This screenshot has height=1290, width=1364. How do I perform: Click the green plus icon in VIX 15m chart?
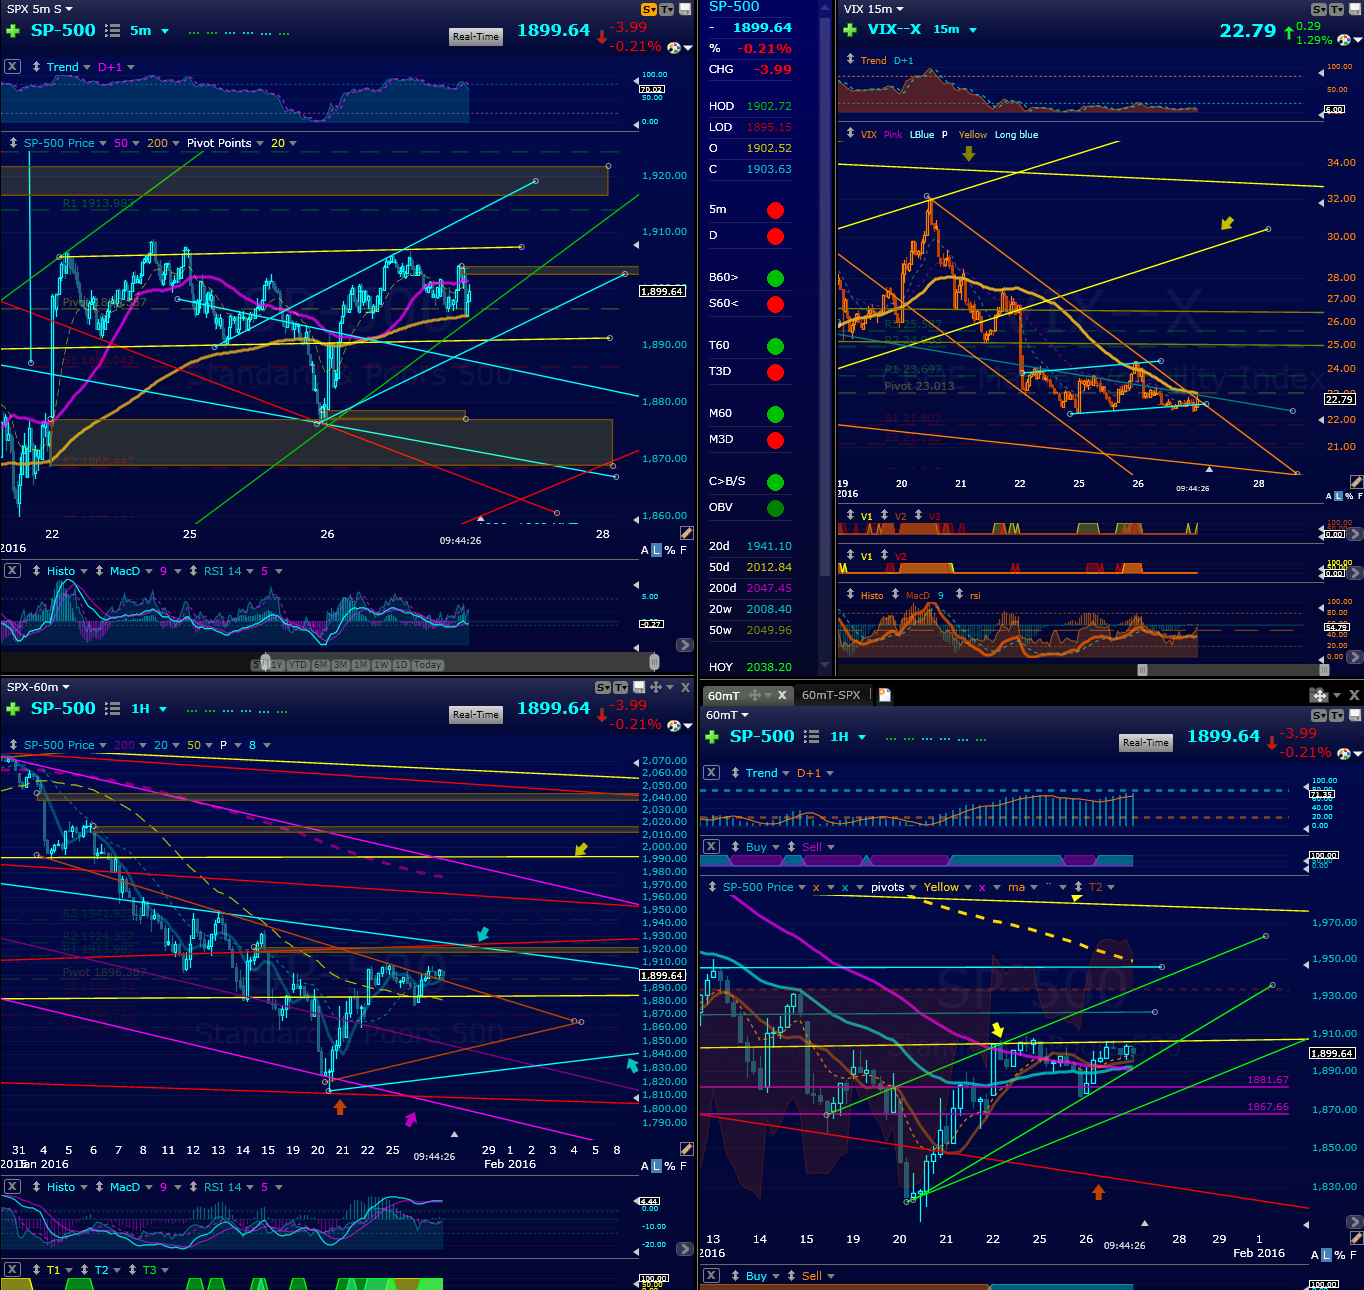tap(850, 30)
